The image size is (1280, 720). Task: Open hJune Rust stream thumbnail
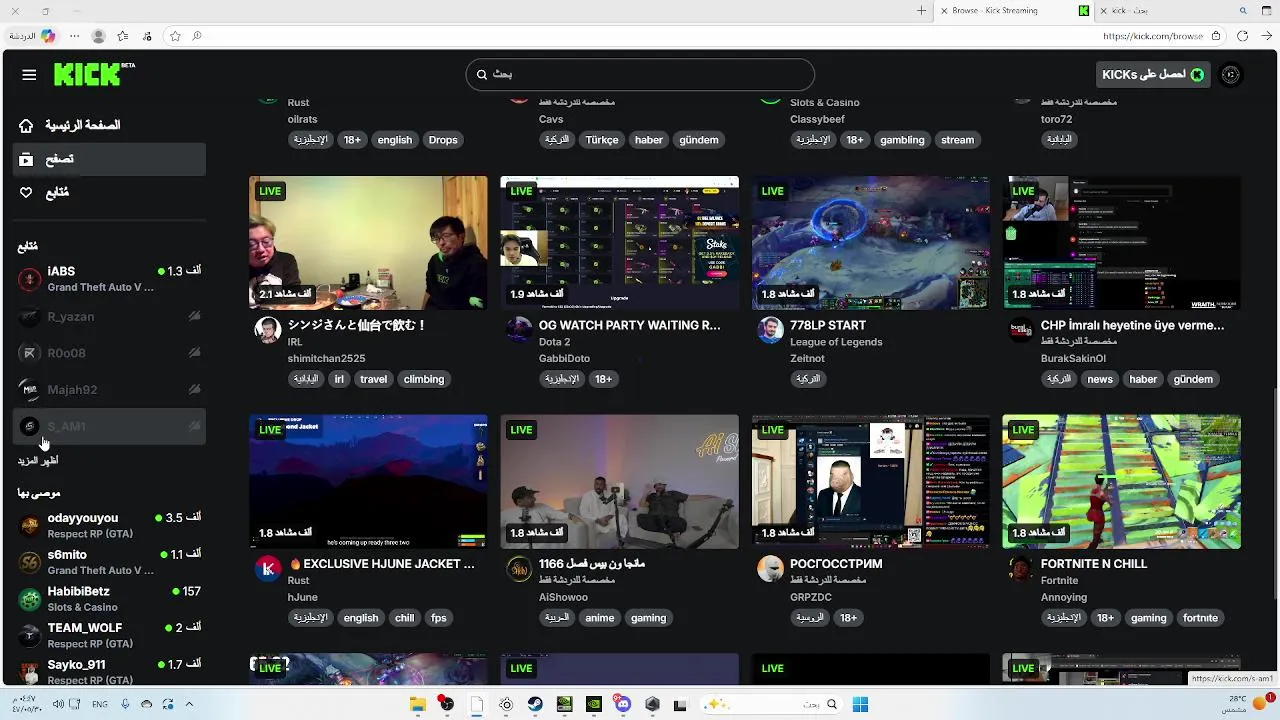click(368, 482)
